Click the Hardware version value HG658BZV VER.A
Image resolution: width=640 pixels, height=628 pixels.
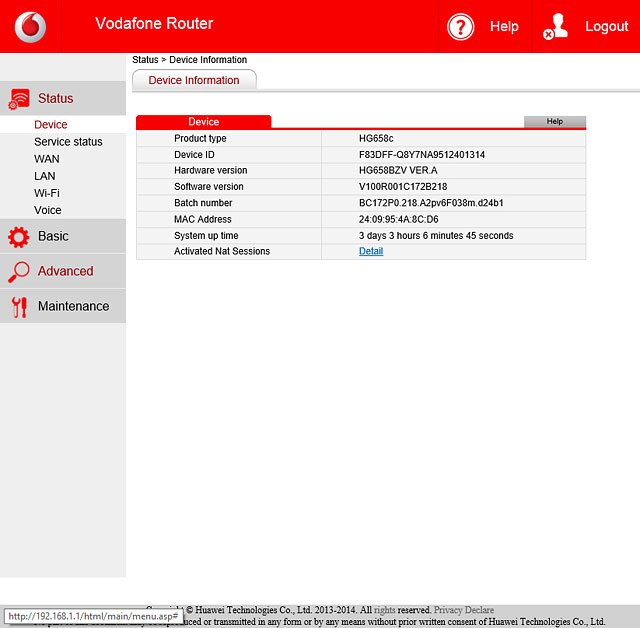(x=398, y=170)
